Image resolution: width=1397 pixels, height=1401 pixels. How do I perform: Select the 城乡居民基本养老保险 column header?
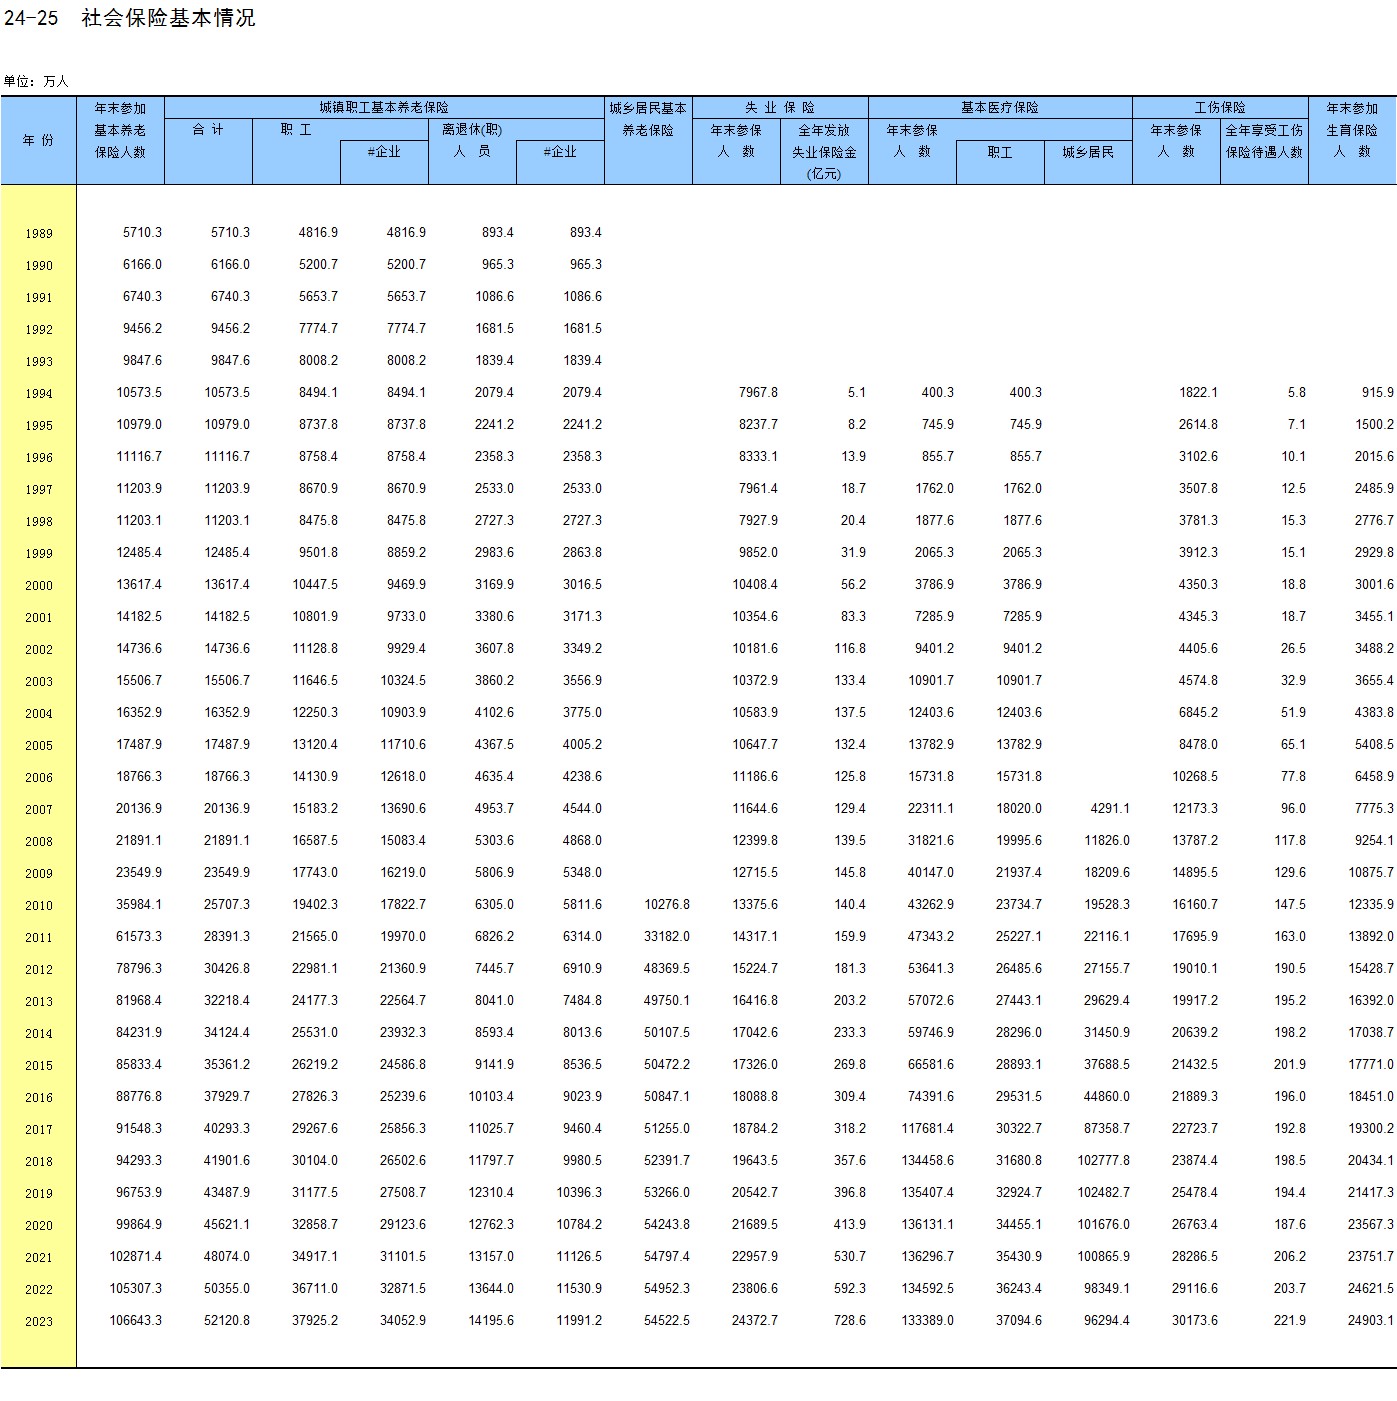648,119
